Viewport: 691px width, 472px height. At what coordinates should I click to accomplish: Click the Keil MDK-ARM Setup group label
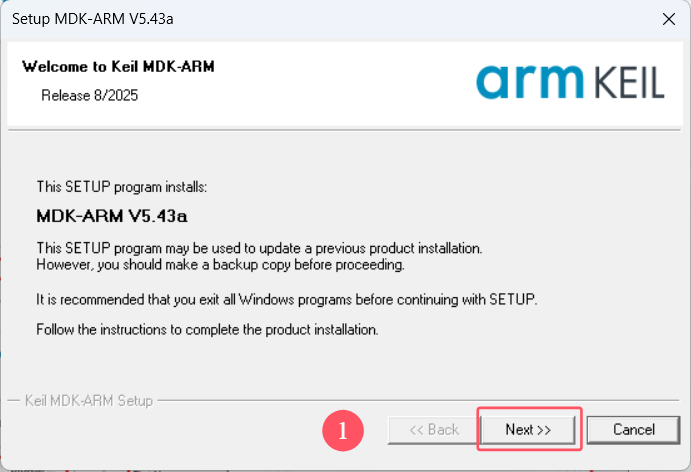89,401
